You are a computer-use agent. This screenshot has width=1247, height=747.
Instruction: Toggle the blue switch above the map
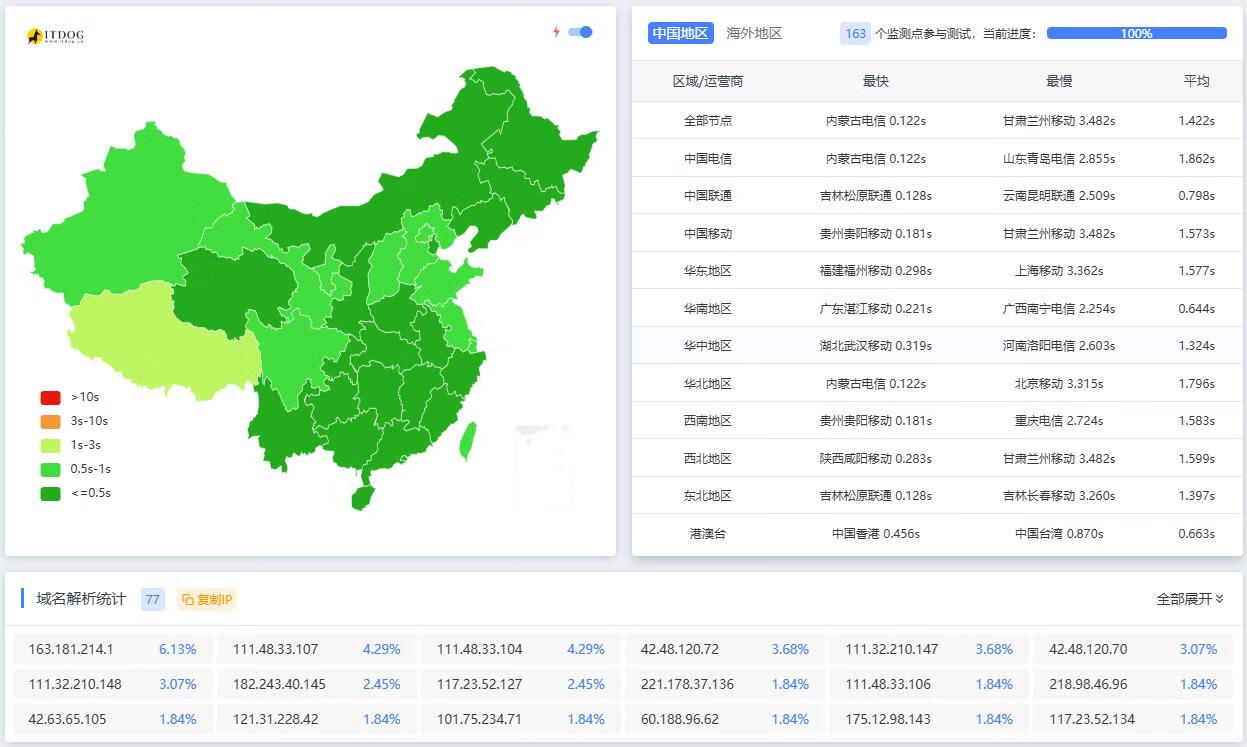click(x=580, y=32)
